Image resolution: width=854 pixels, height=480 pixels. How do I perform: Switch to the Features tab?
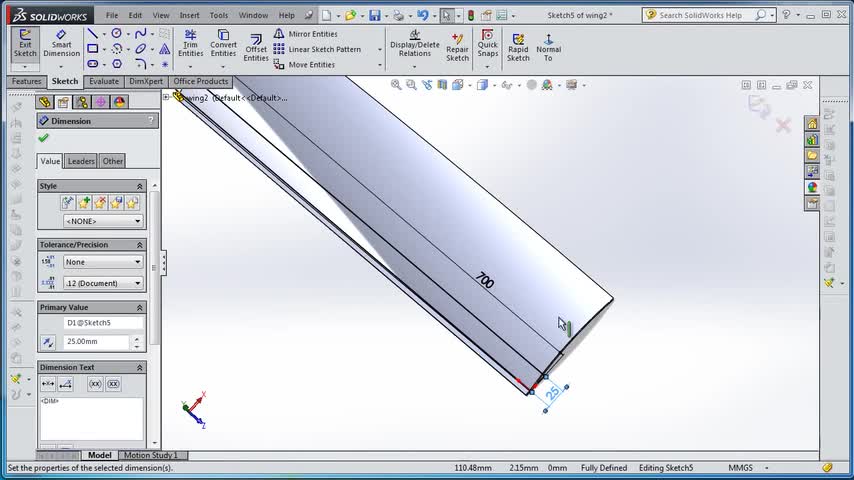(26, 81)
